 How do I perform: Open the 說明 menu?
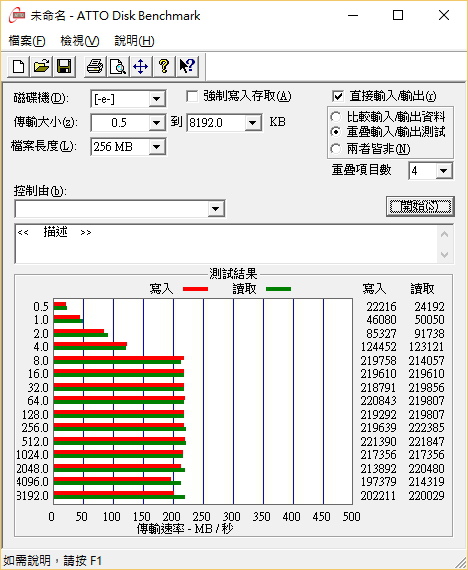(134, 41)
